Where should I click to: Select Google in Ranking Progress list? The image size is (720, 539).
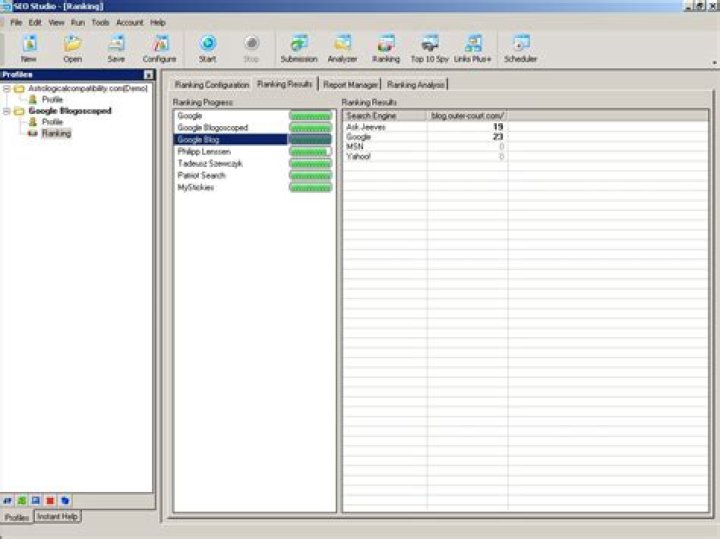190,116
